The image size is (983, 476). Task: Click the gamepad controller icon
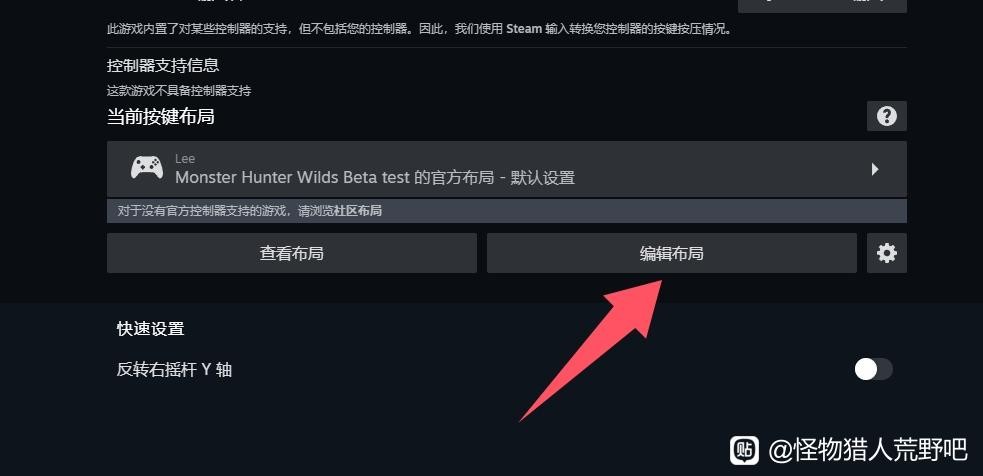(x=147, y=168)
